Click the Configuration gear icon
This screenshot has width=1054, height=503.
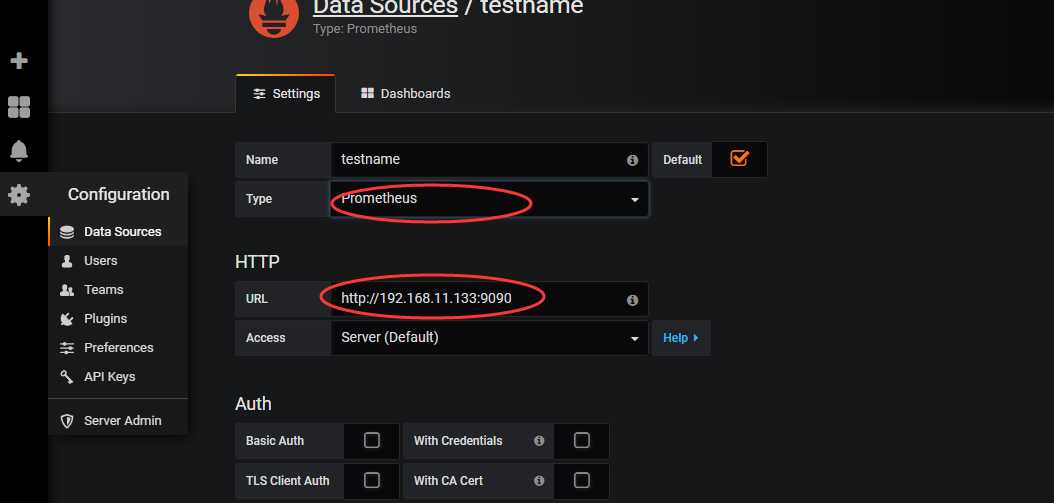(x=19, y=195)
